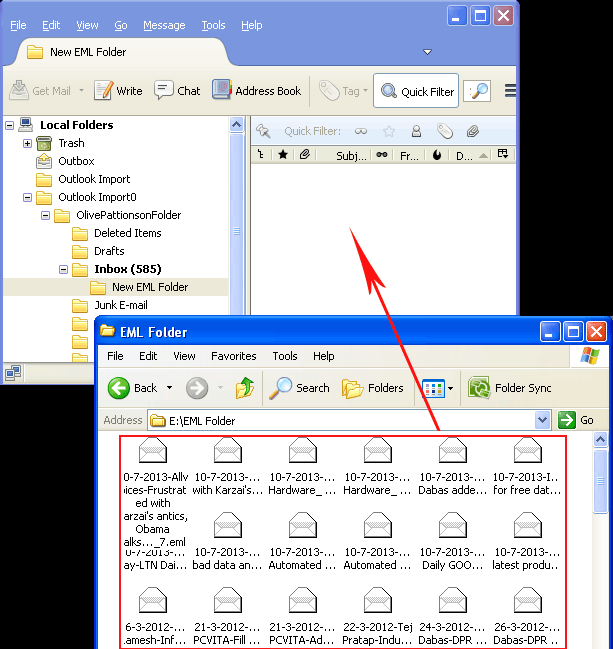Screen dimensions: 613x649
Task: Click the Get Mail button
Action: pyautogui.click(x=41, y=91)
